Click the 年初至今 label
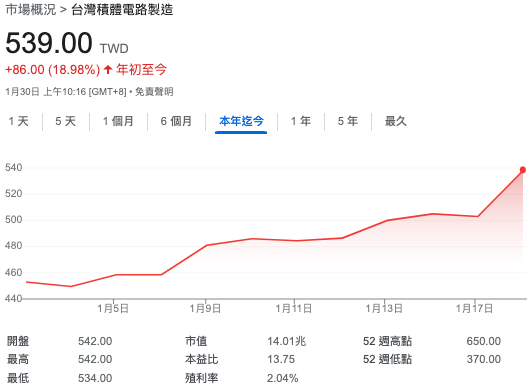This screenshot has height=390, width=530. [142, 70]
